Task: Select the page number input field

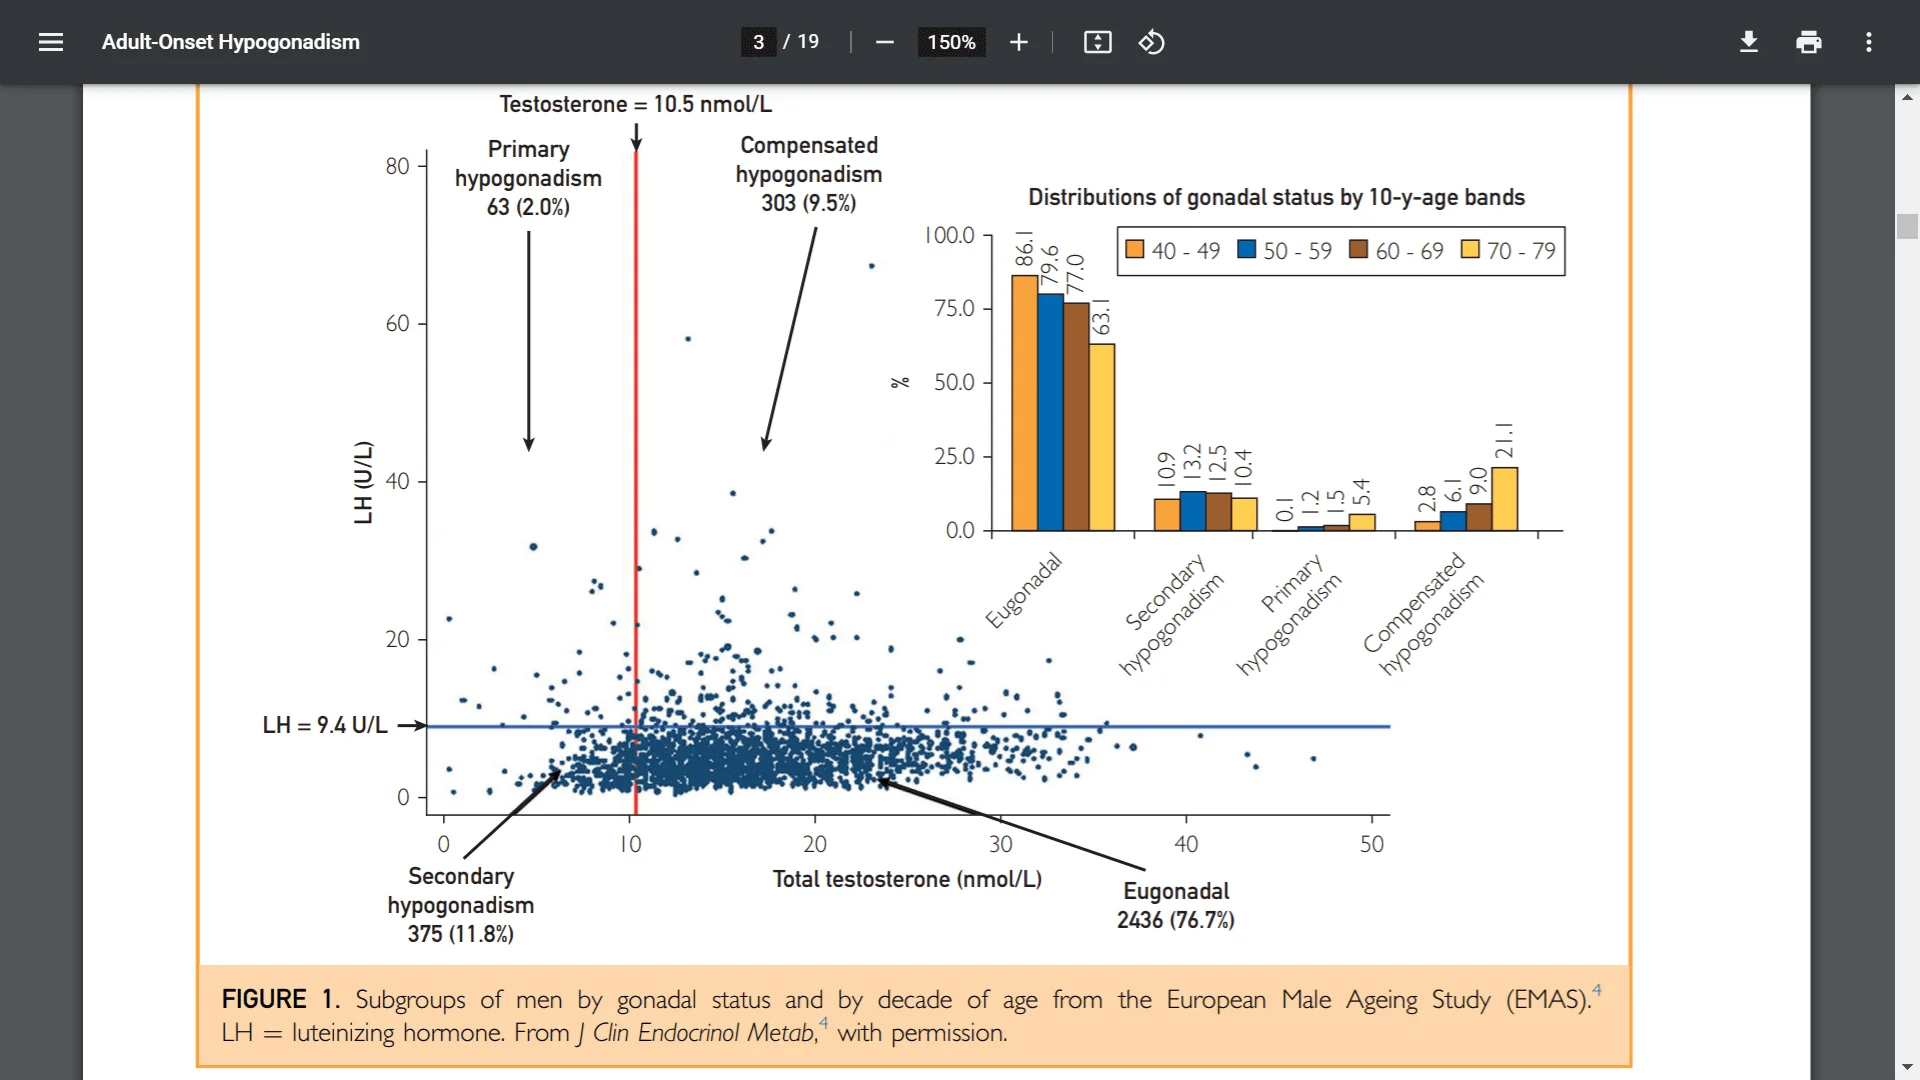Action: (758, 42)
